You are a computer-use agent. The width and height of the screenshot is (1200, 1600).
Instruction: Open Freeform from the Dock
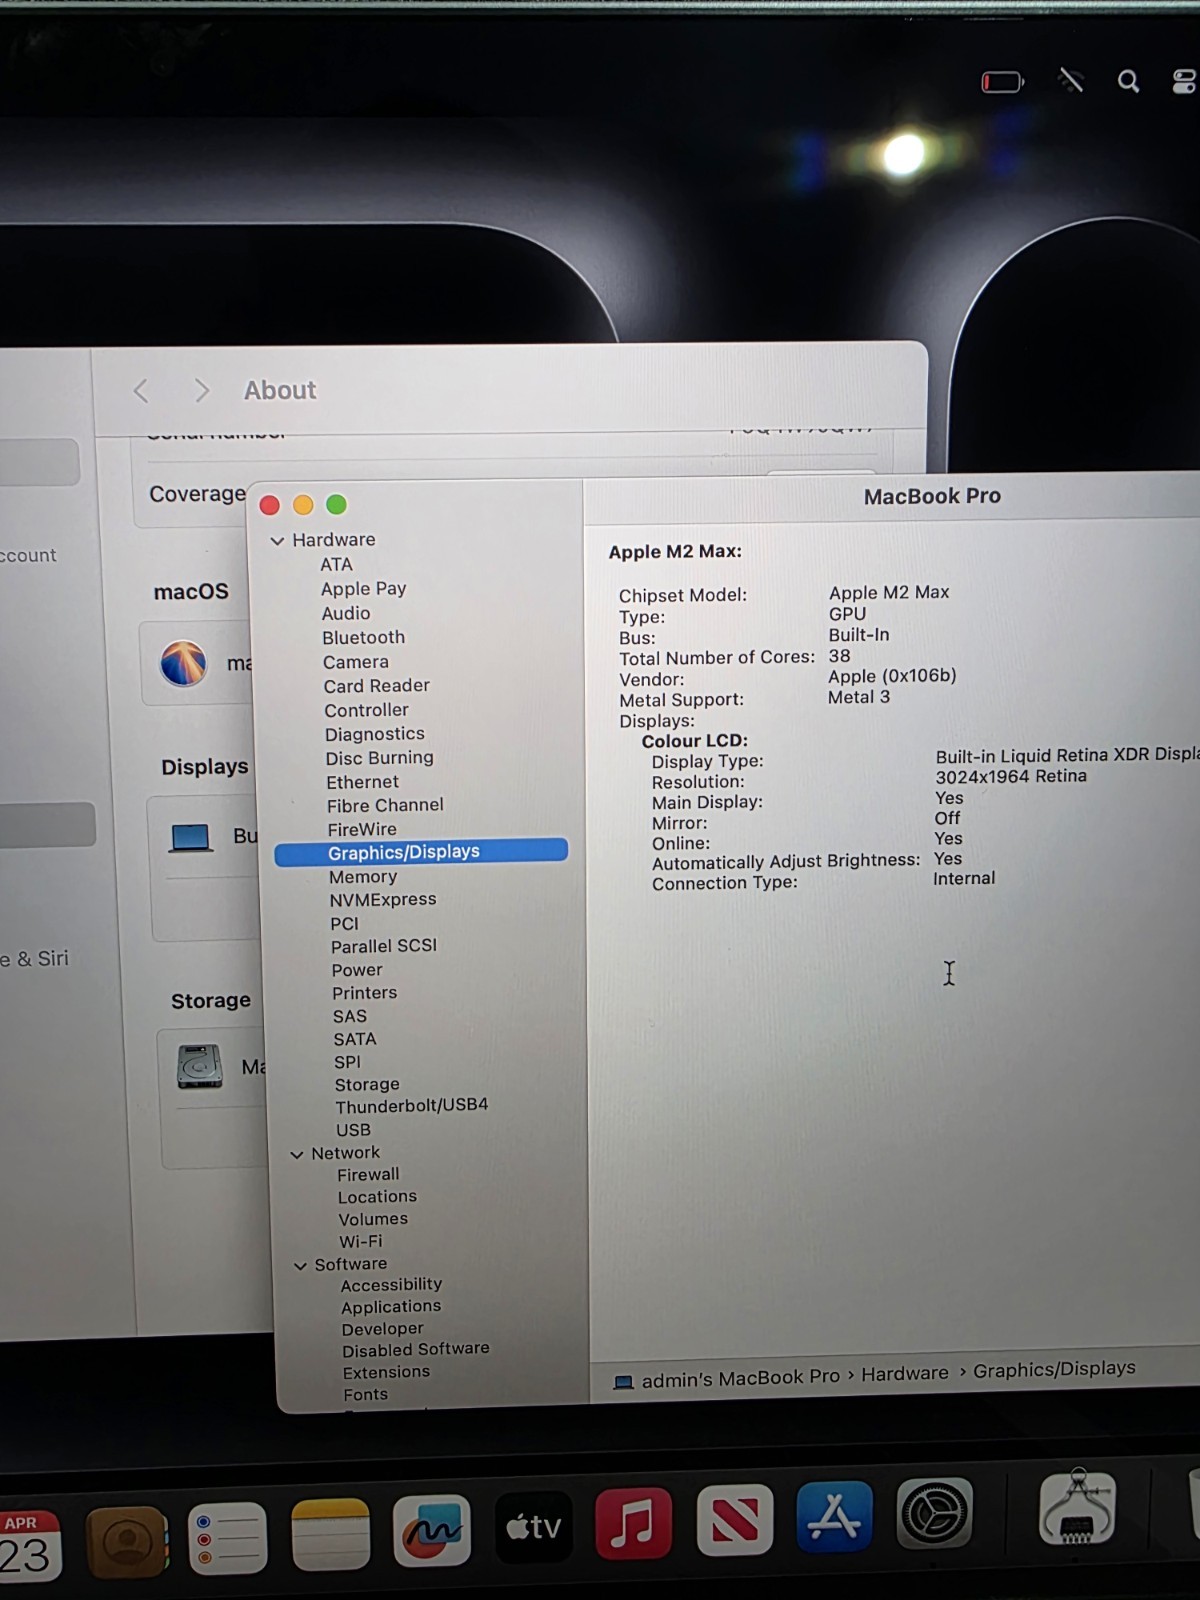432,1530
